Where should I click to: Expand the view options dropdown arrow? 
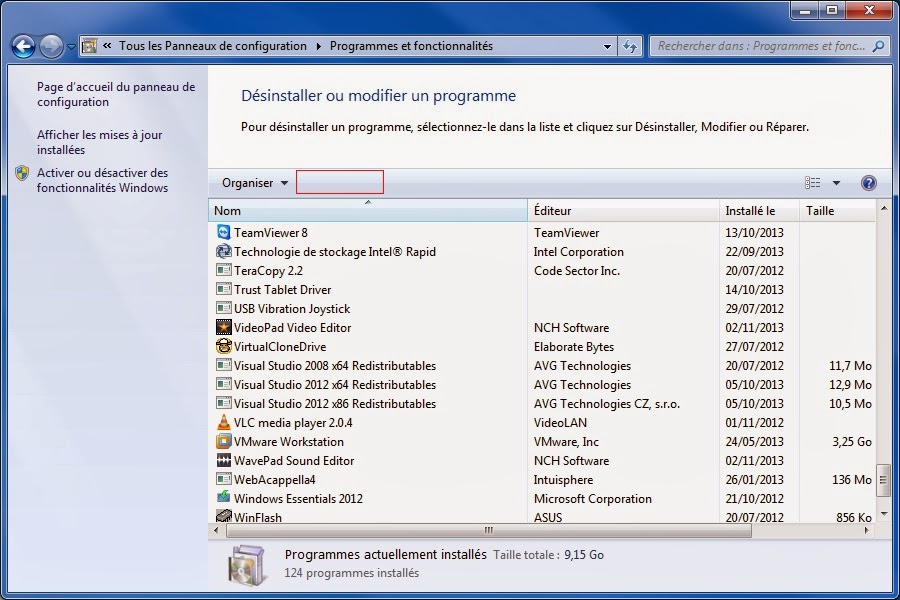[x=836, y=183]
